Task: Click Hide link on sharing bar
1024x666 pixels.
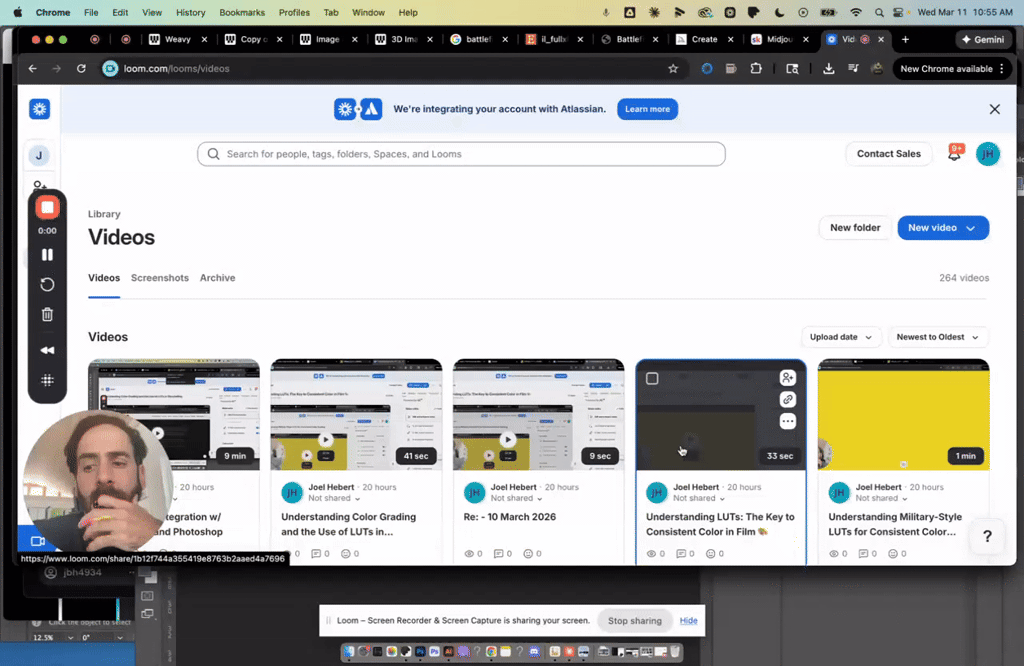Action: pyautogui.click(x=688, y=621)
